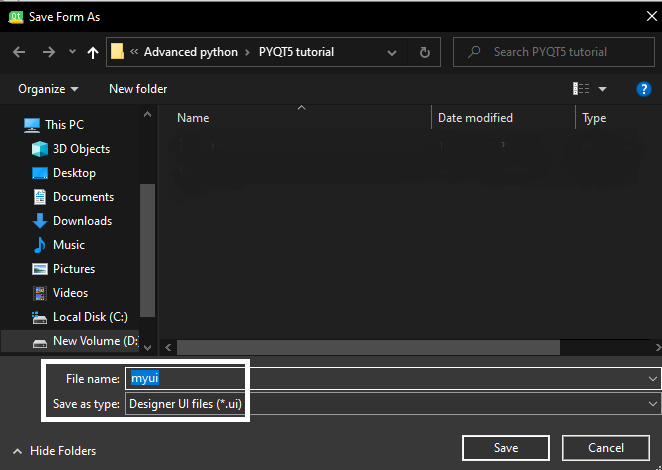Refresh the current folder view
Viewport: 662px width, 470px height.
[x=425, y=52]
